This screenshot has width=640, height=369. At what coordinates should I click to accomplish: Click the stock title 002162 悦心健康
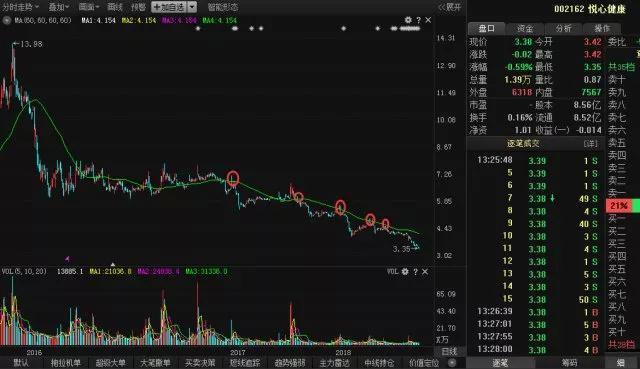pyautogui.click(x=589, y=9)
